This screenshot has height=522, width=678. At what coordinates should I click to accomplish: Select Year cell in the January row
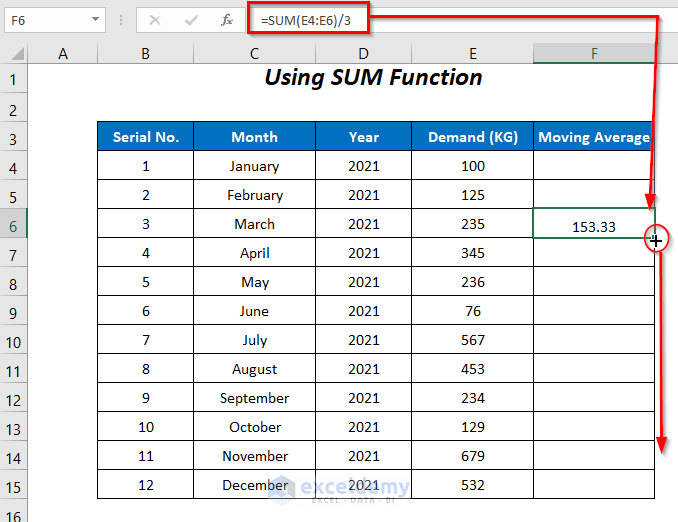363,166
